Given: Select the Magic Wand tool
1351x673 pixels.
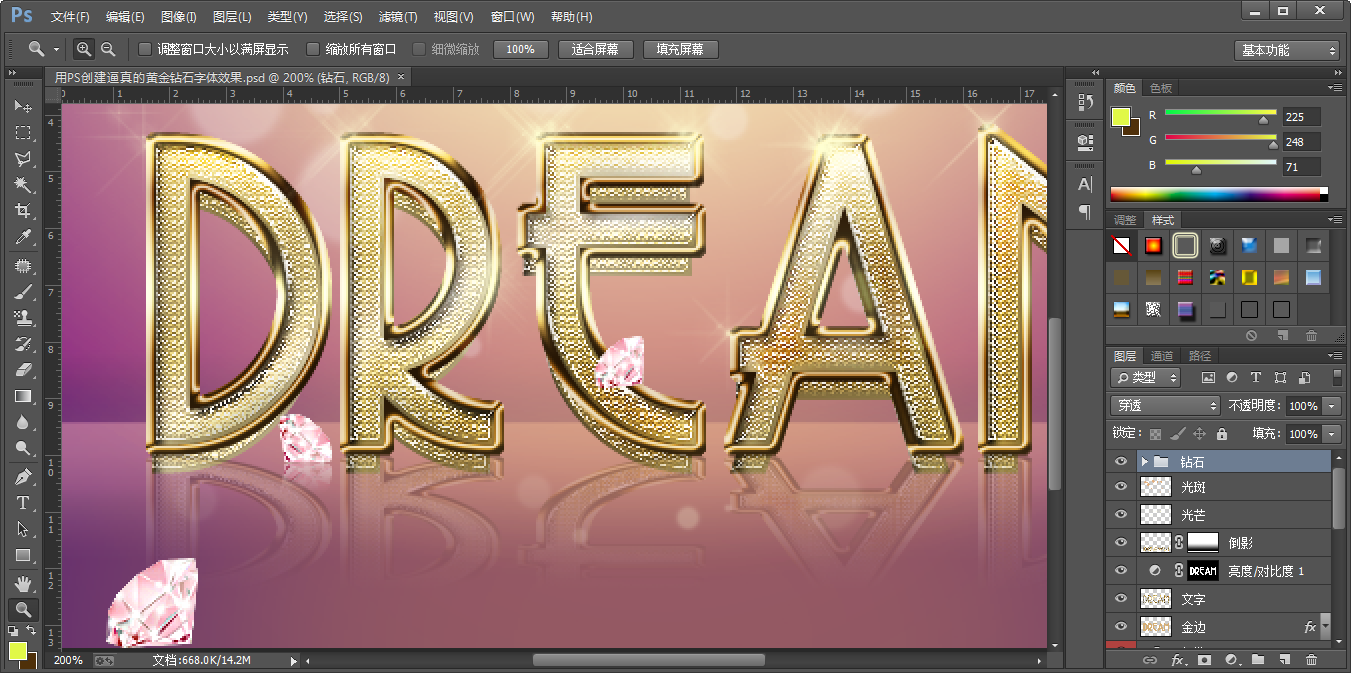Looking at the screenshot, I should point(23,185).
